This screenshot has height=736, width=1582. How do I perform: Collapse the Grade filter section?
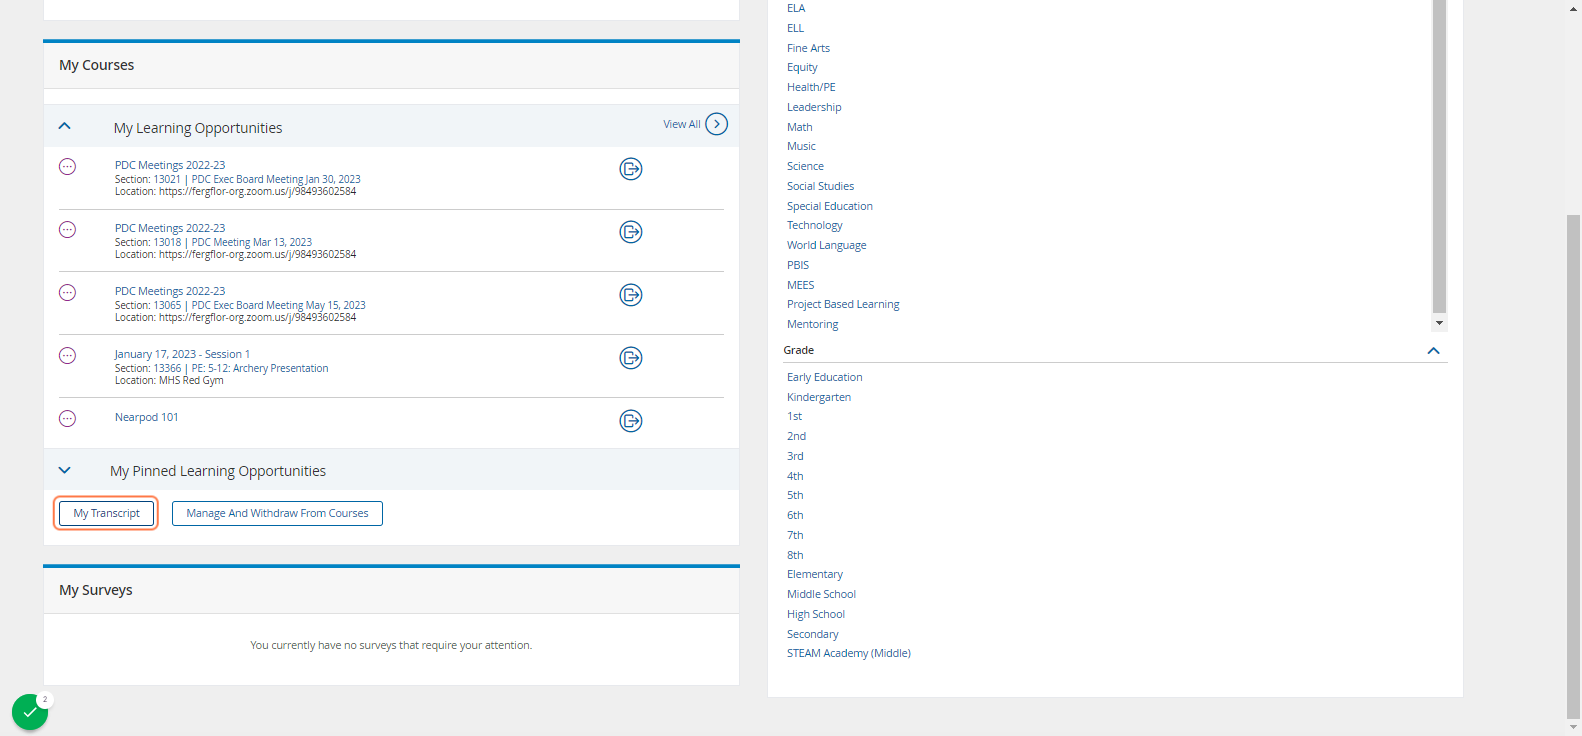click(1433, 351)
